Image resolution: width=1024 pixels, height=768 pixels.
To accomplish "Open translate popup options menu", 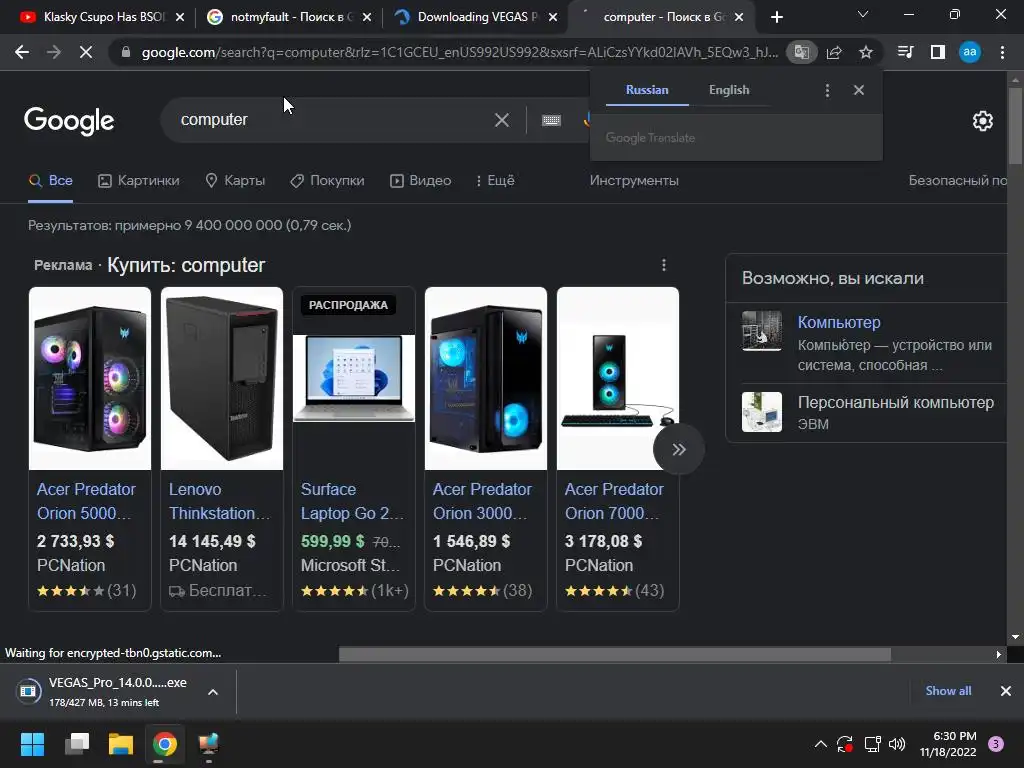I will tap(827, 90).
